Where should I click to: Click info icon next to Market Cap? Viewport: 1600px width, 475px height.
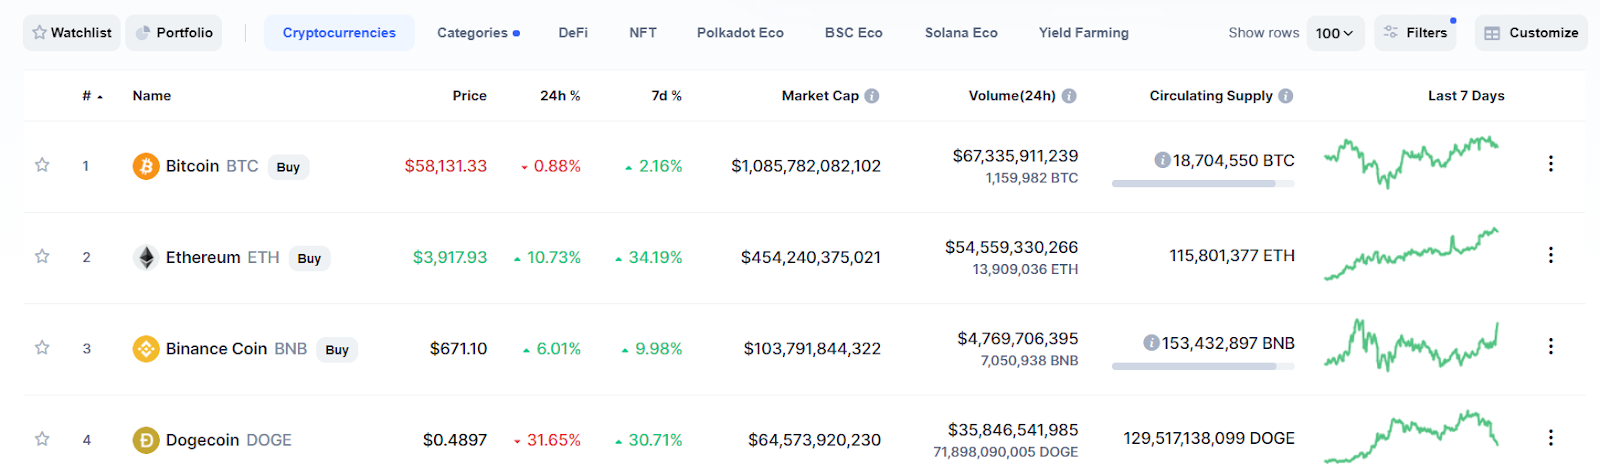click(872, 96)
